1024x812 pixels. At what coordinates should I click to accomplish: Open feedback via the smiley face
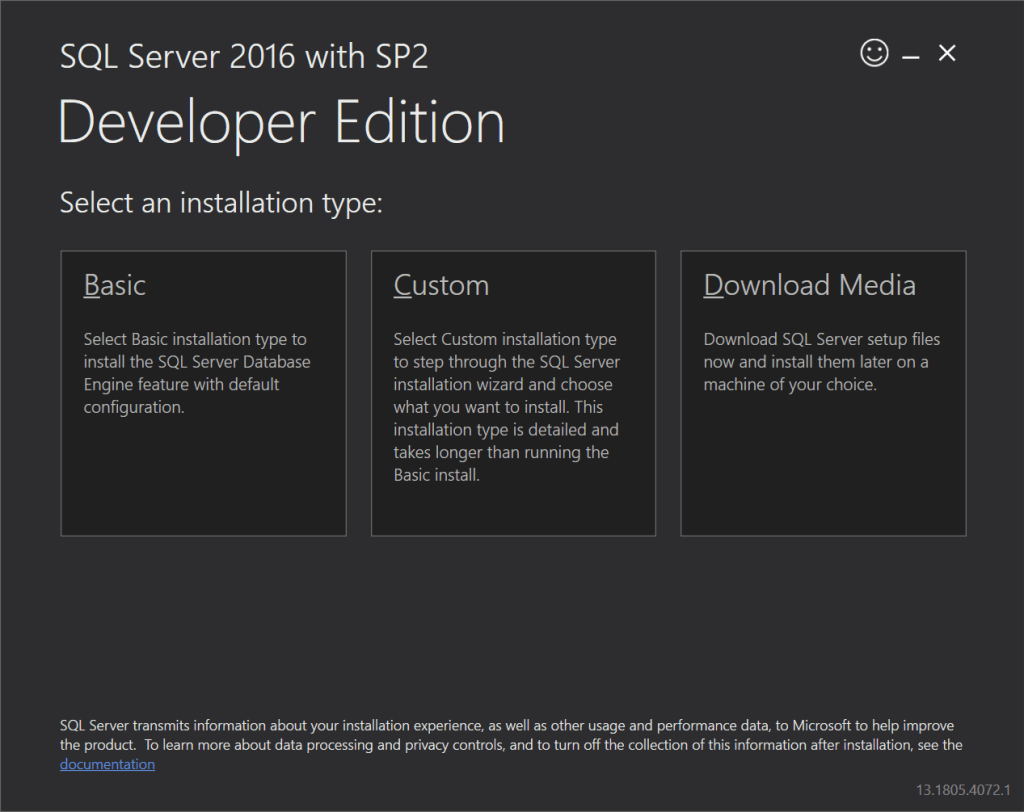[874, 53]
